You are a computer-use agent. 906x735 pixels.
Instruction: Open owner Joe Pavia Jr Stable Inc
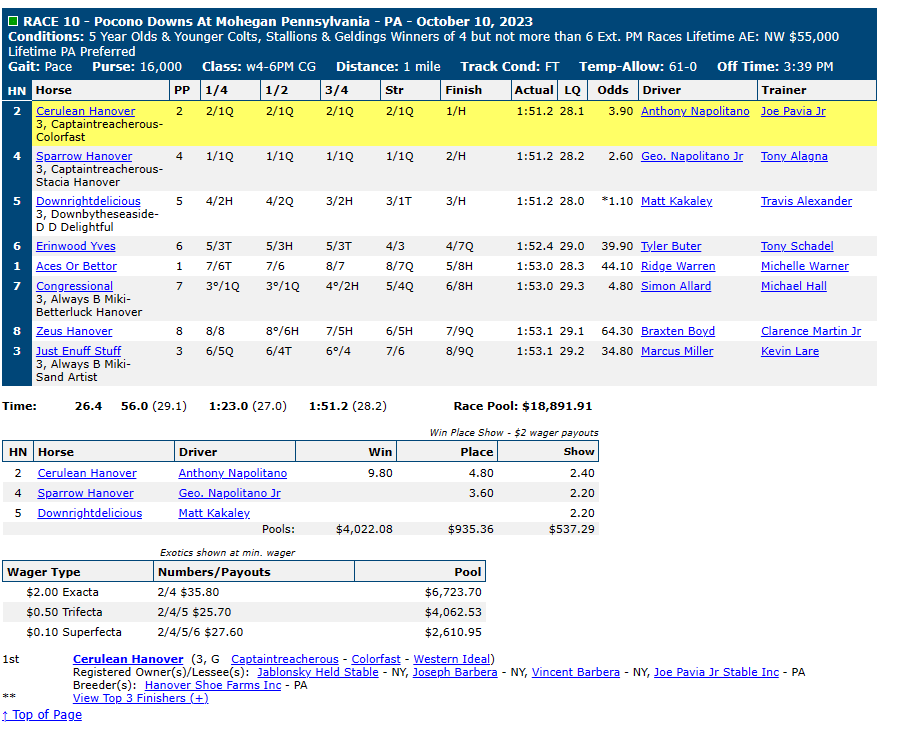716,673
